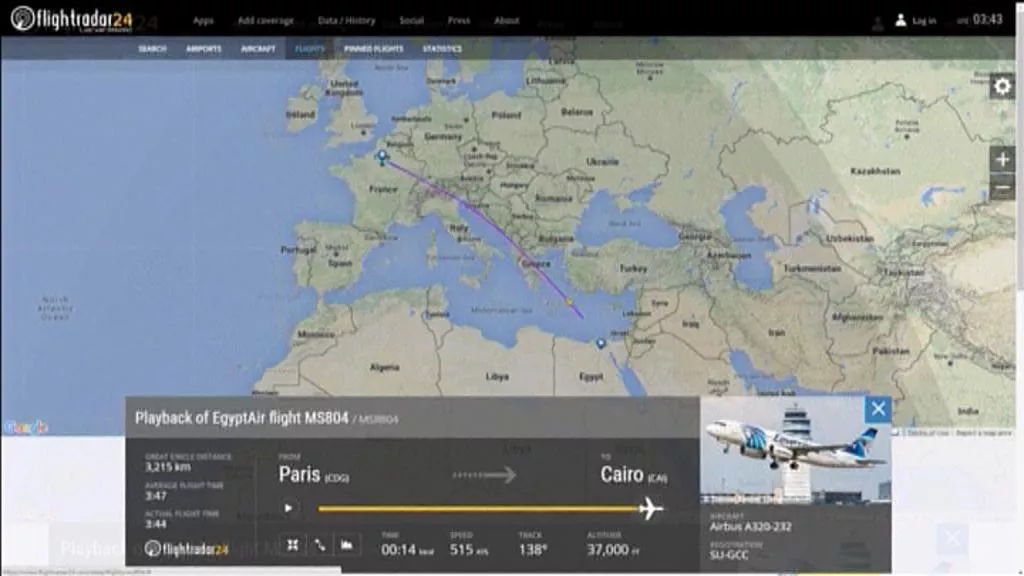Click the route path toggle icon
Image resolution: width=1024 pixels, height=576 pixels.
click(319, 545)
